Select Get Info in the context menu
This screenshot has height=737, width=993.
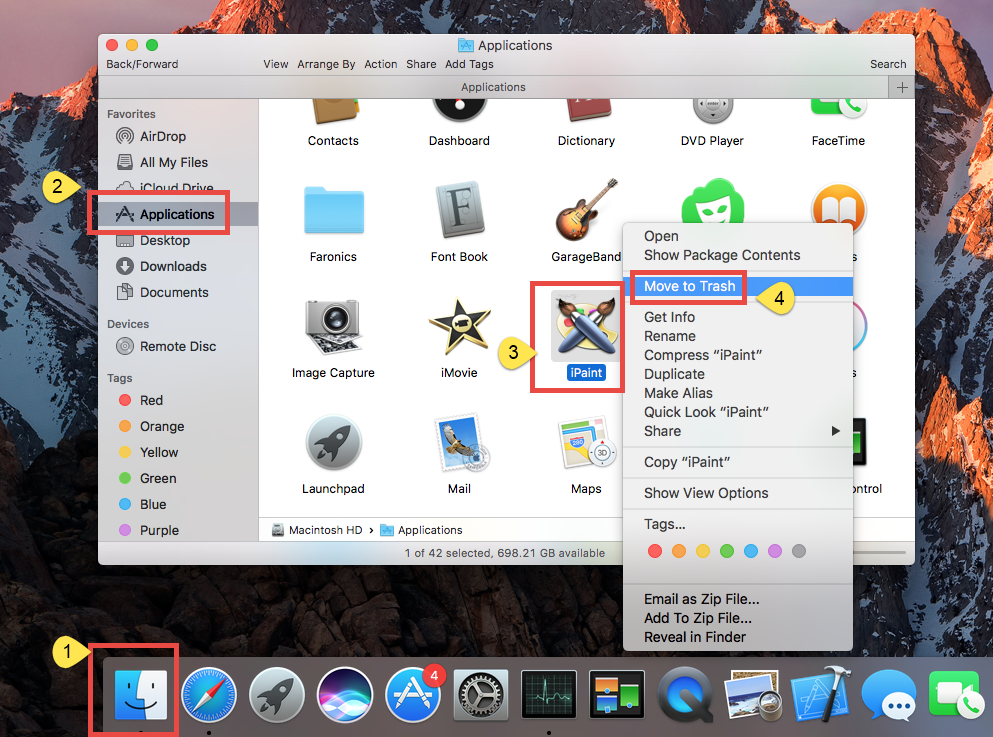[x=668, y=316]
